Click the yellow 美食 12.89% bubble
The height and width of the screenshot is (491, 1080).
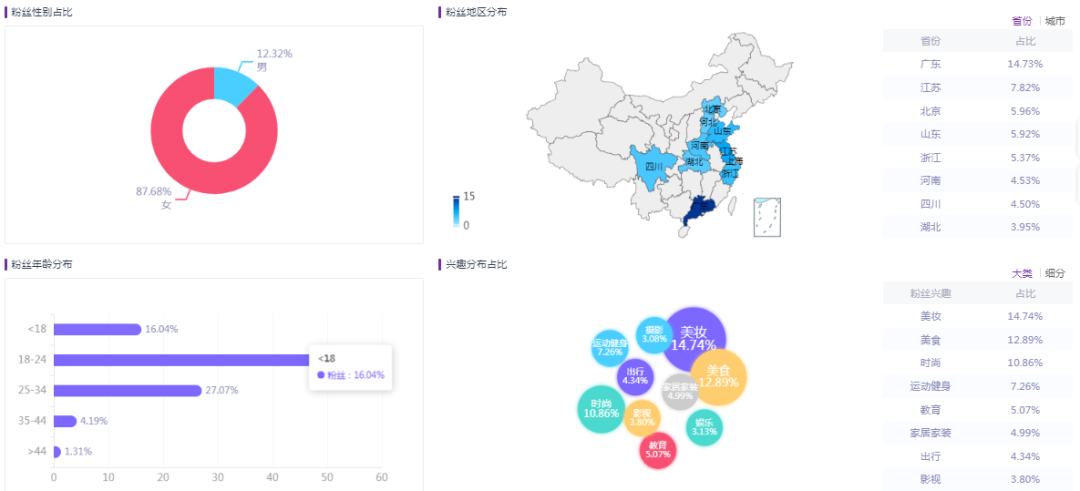(718, 377)
